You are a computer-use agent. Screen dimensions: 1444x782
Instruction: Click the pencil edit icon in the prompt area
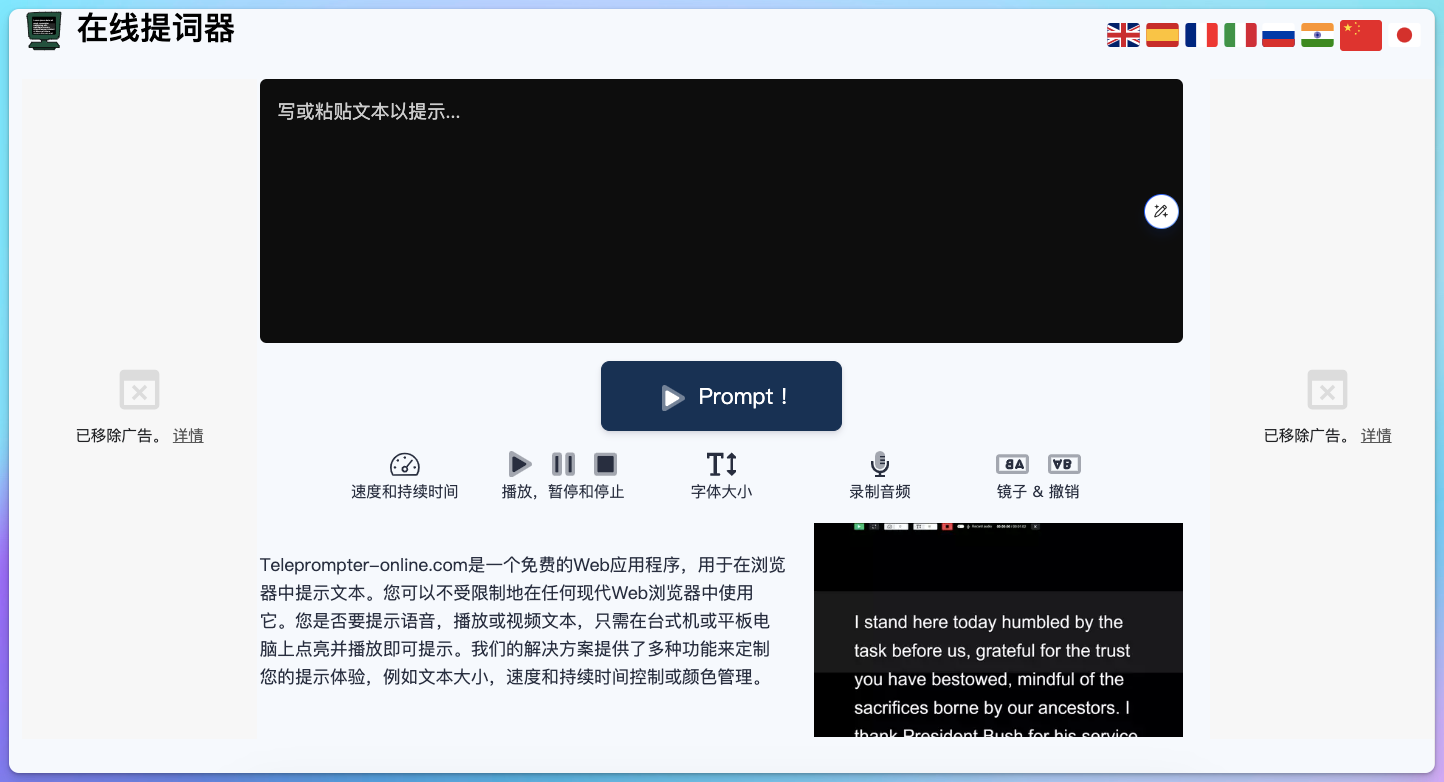(1161, 211)
